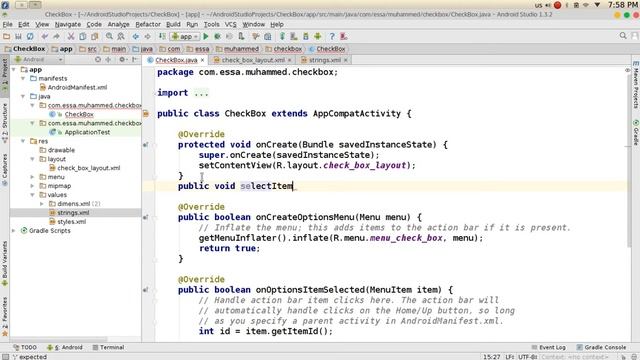
Task: Toggle the Captures side panel
Action: pos(4,169)
